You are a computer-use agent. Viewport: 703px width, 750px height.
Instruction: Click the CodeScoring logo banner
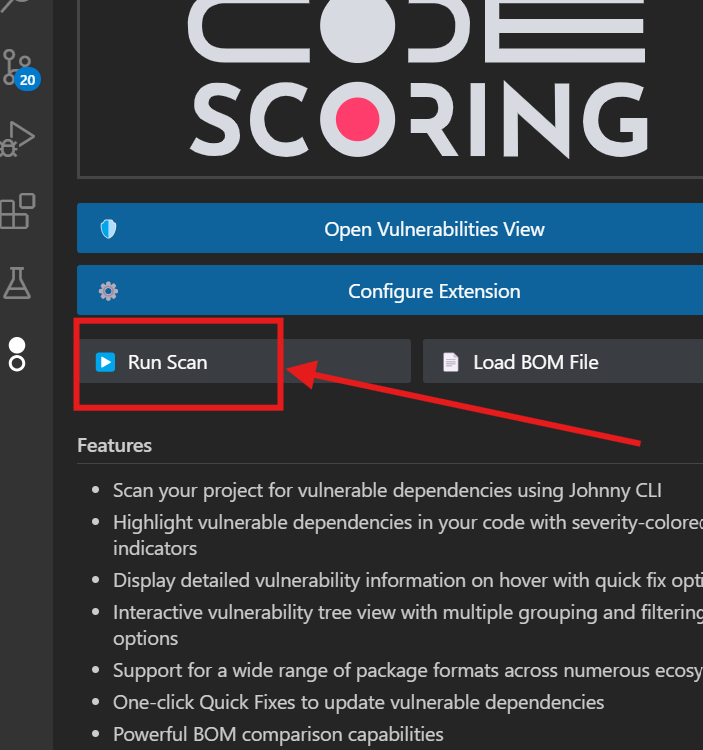[390, 88]
